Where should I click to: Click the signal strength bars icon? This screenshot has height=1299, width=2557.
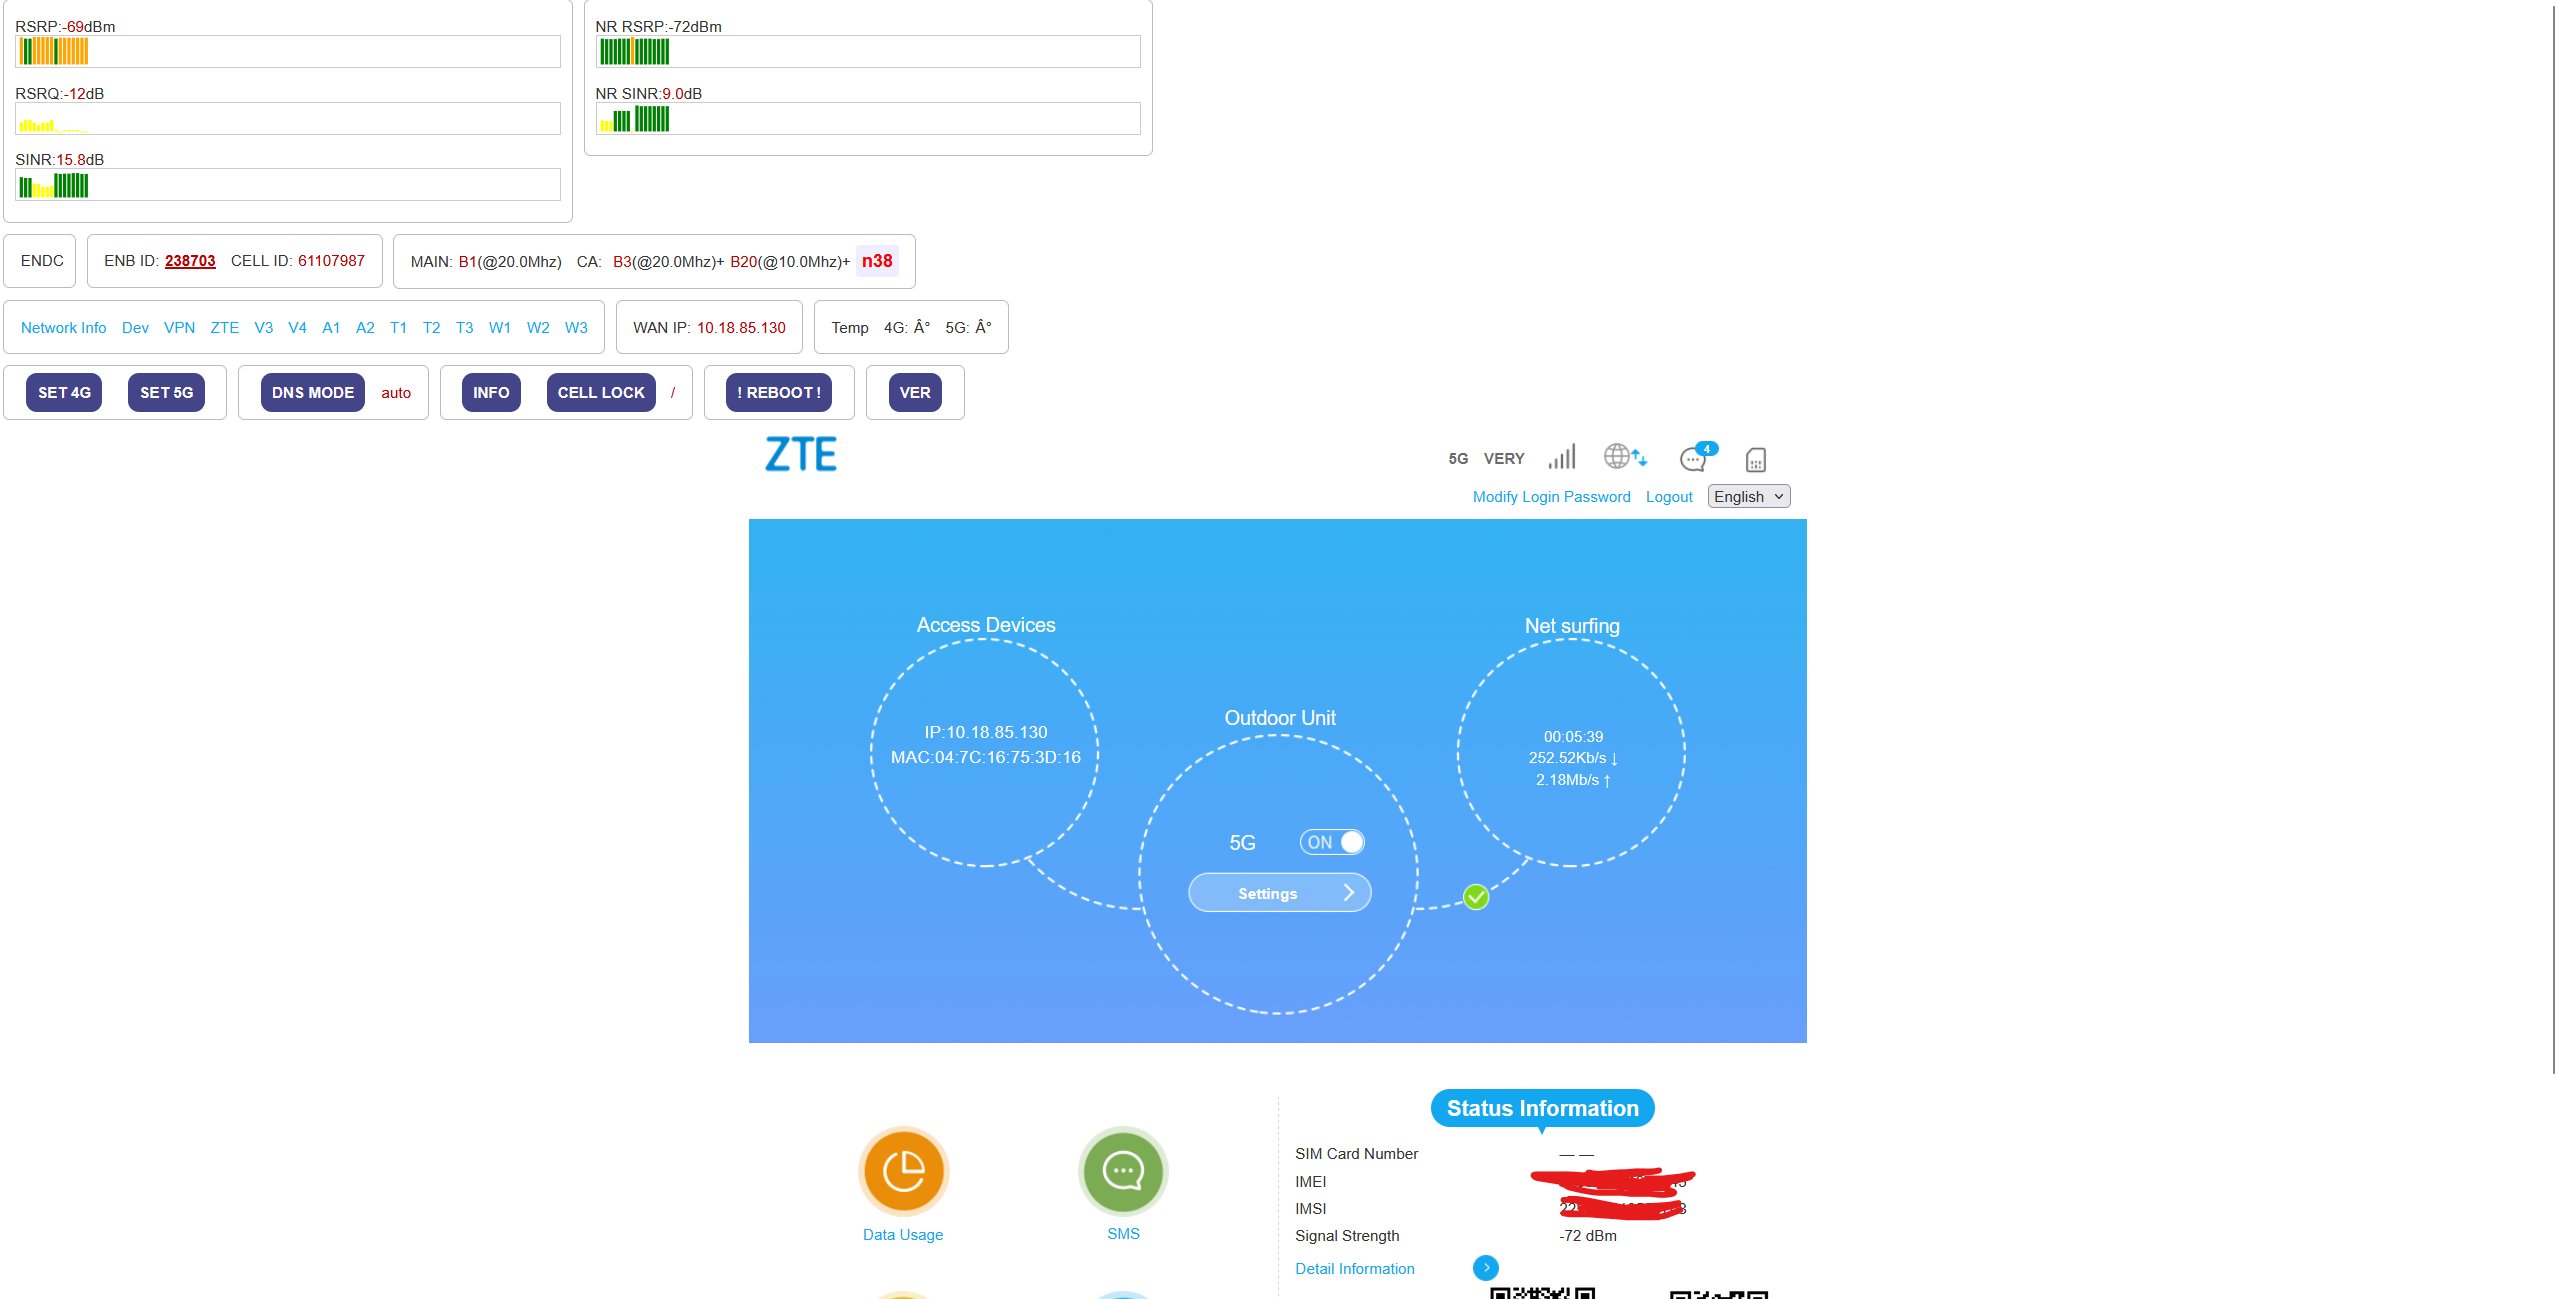(1562, 457)
